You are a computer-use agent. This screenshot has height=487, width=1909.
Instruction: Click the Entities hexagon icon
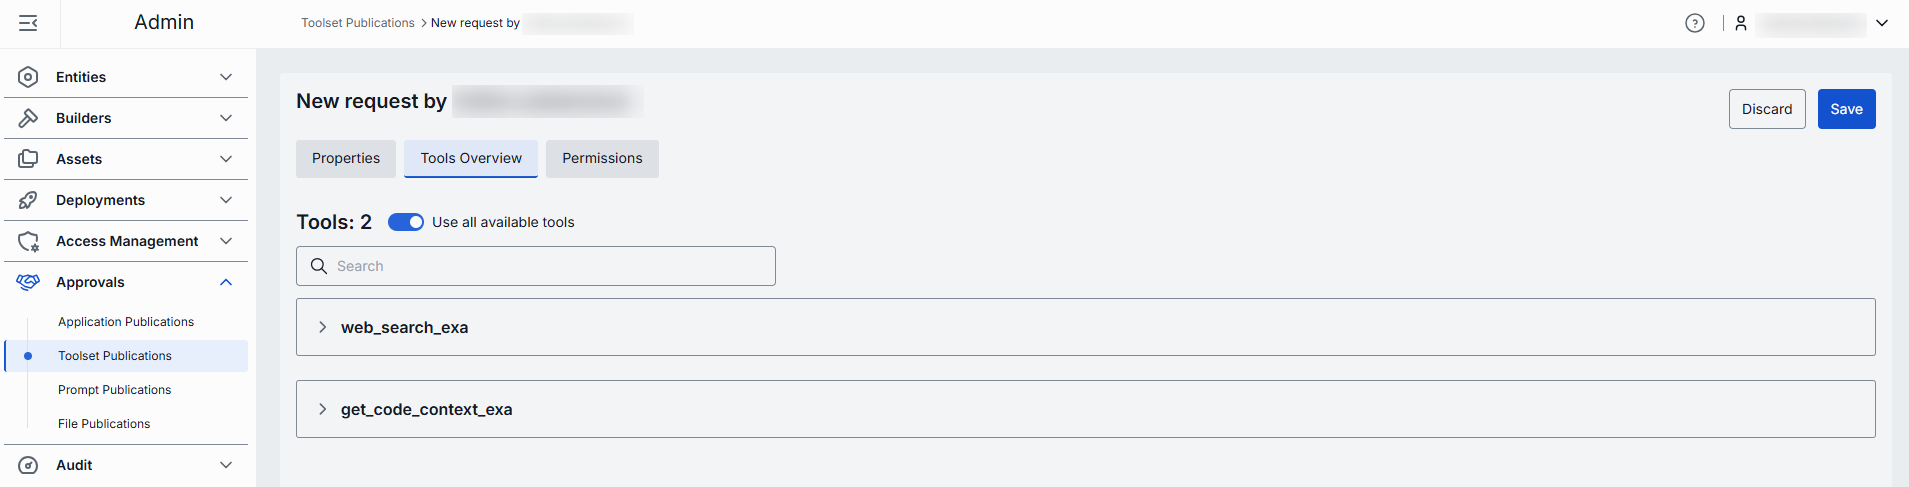pyautogui.click(x=28, y=77)
